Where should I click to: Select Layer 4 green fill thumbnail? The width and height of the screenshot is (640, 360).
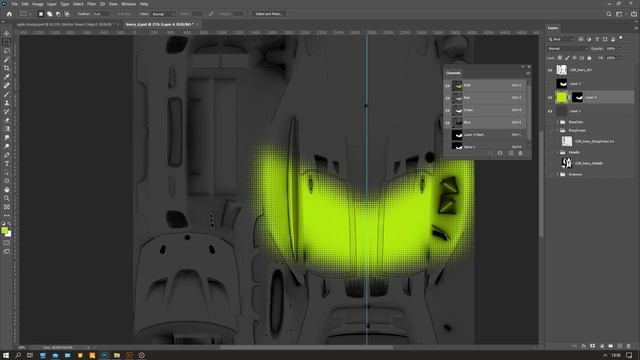pos(562,97)
